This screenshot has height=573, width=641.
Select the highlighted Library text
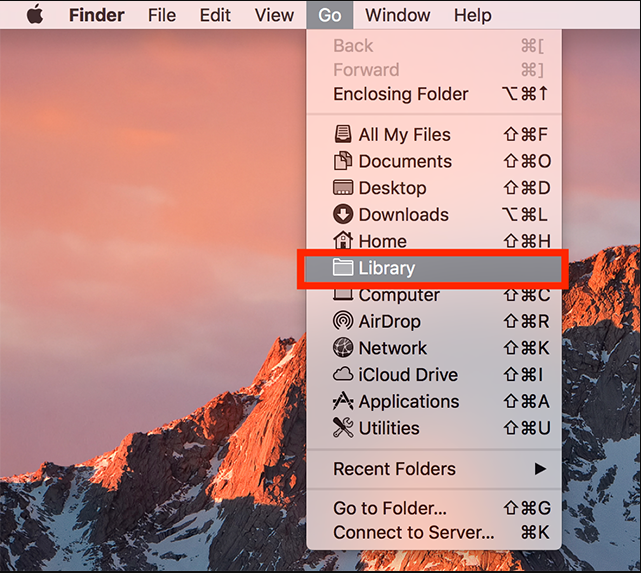387,268
